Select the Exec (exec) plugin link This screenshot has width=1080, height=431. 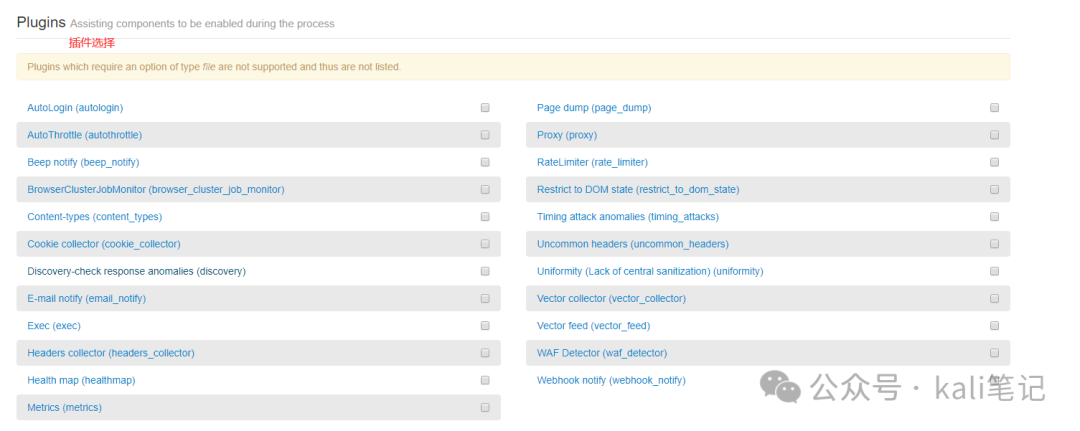[x=54, y=326]
